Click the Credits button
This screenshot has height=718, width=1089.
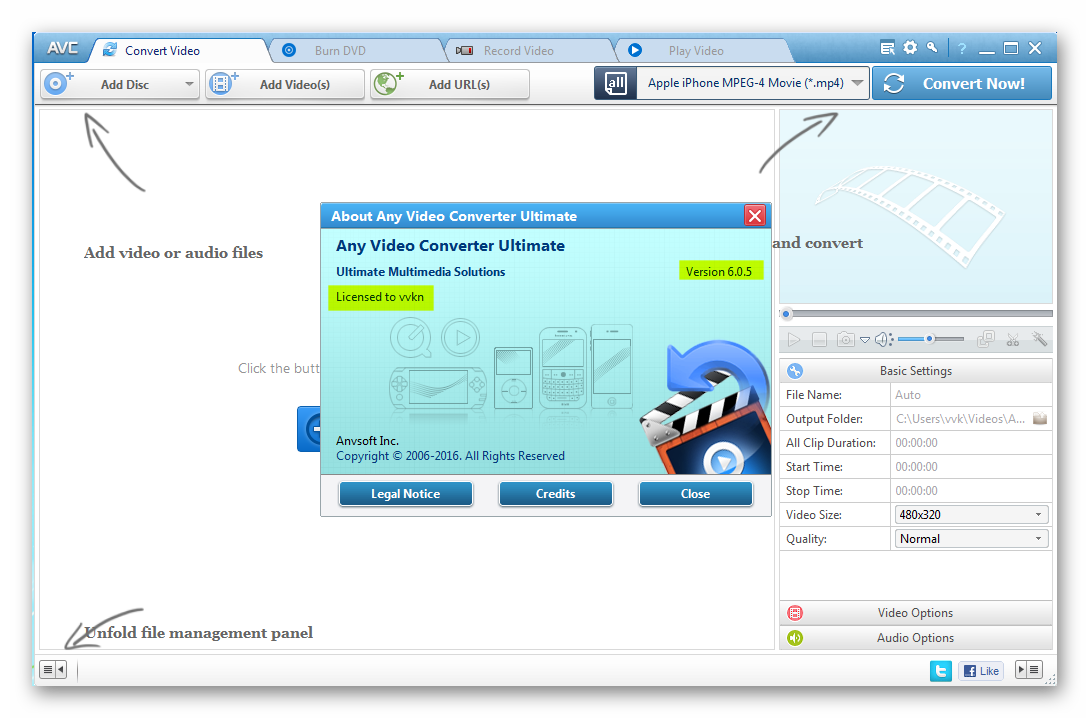(556, 494)
